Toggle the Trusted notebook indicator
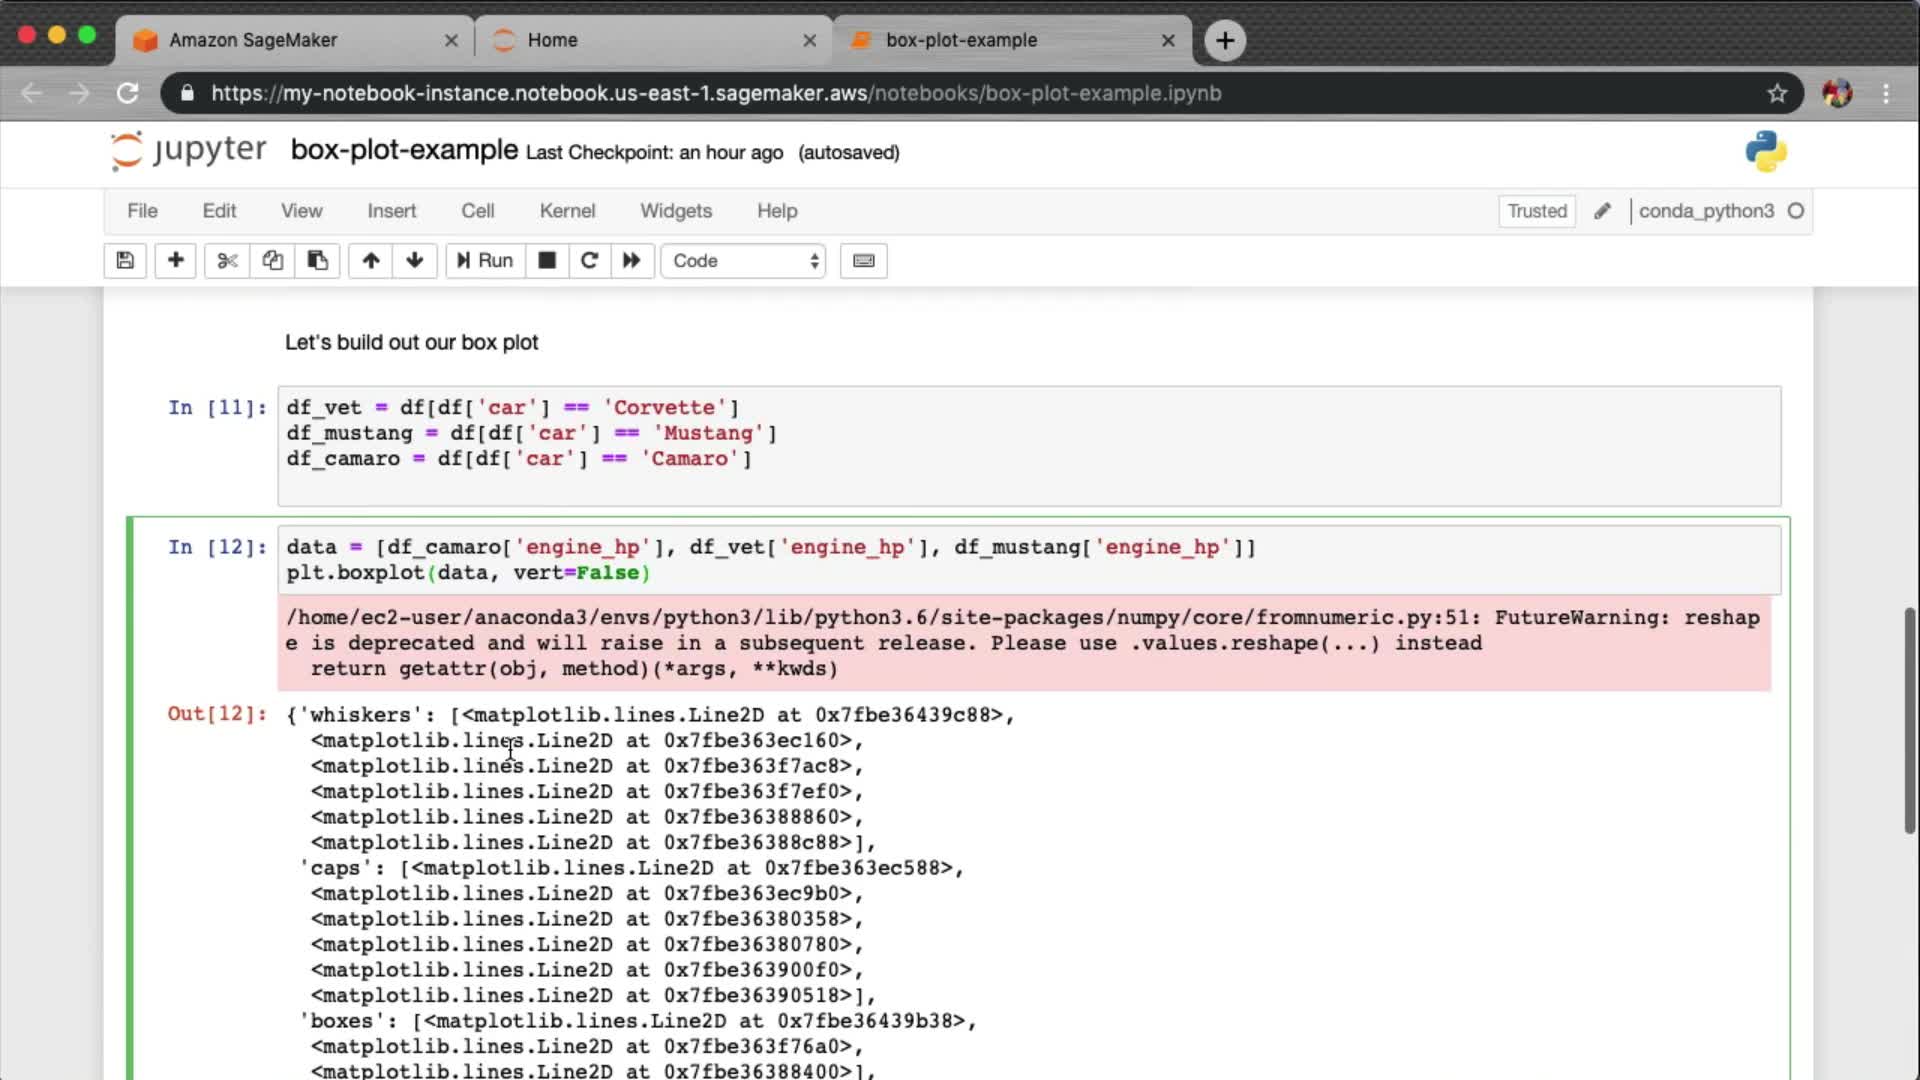The height and width of the screenshot is (1080, 1920). click(1536, 211)
